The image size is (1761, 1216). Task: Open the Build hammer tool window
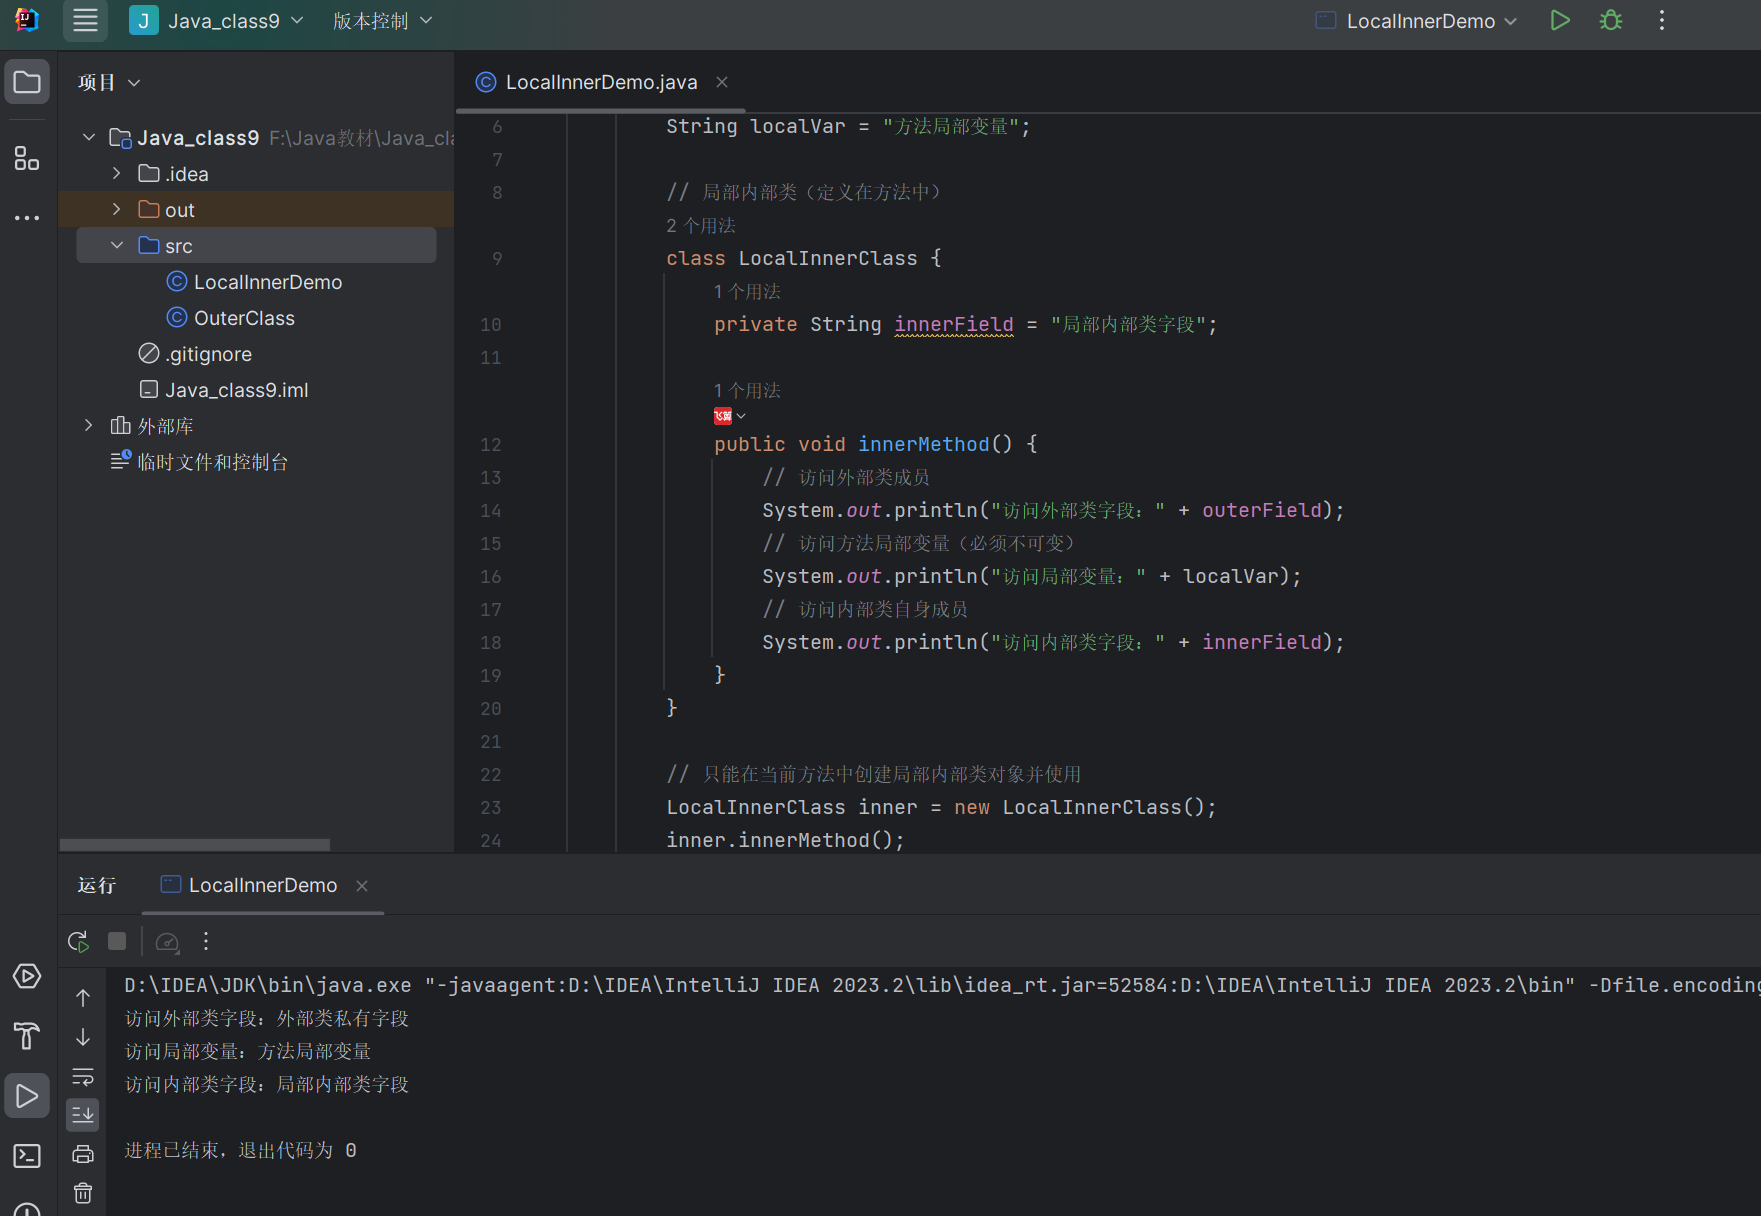(27, 1036)
